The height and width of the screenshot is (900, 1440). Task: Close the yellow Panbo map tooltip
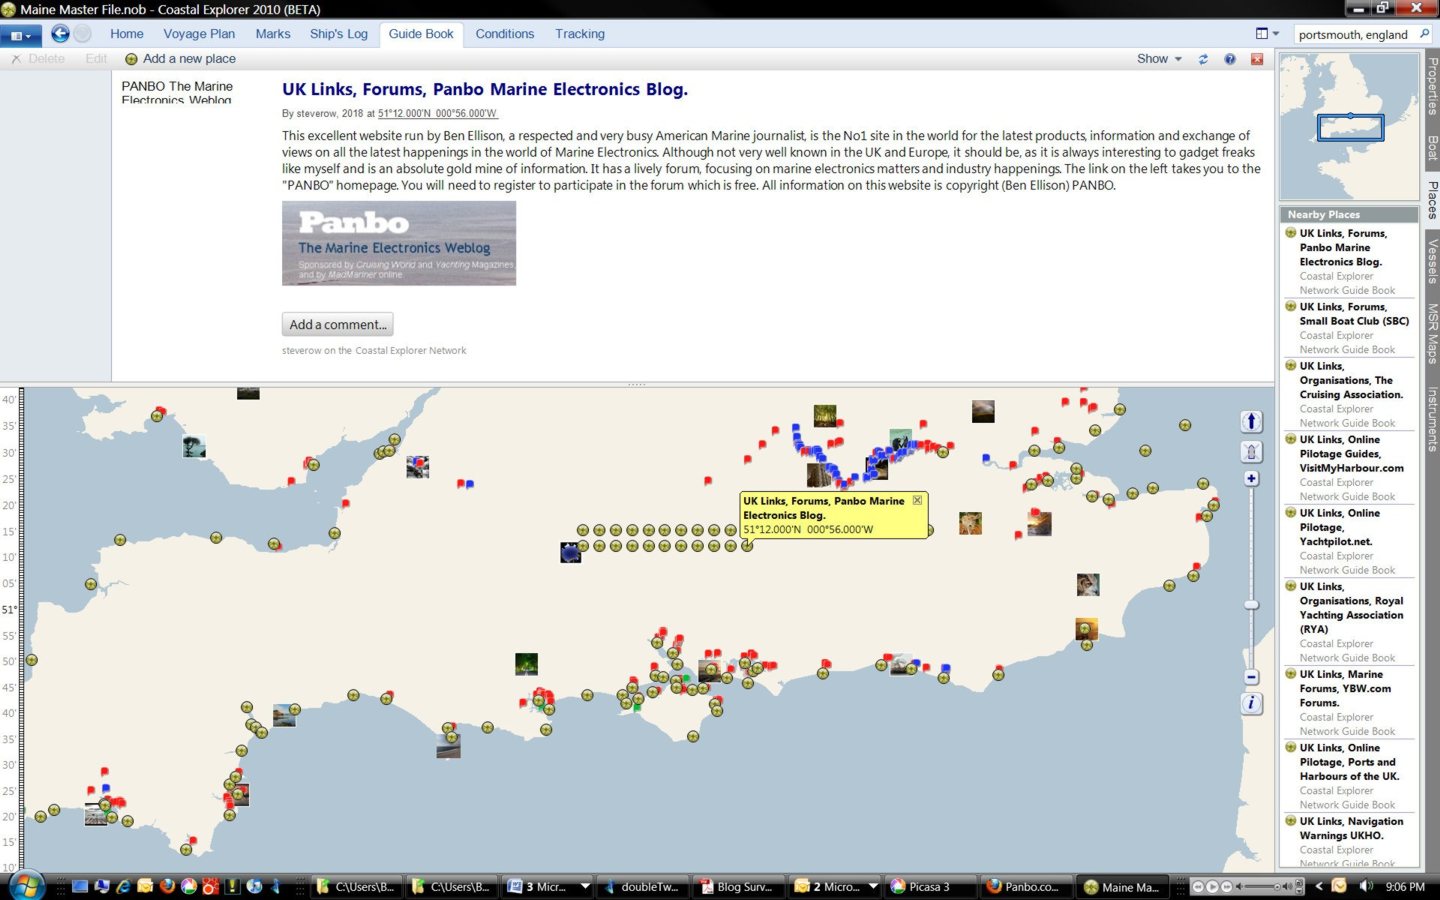pos(917,500)
